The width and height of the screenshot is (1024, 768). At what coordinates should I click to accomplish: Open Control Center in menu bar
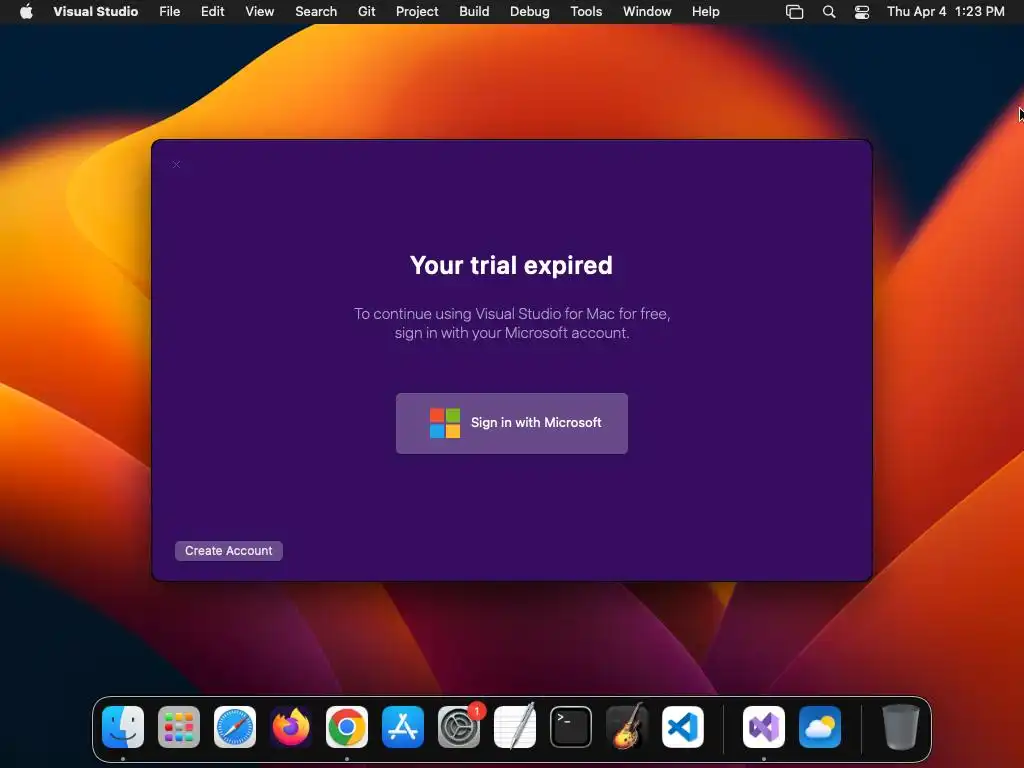tap(862, 12)
